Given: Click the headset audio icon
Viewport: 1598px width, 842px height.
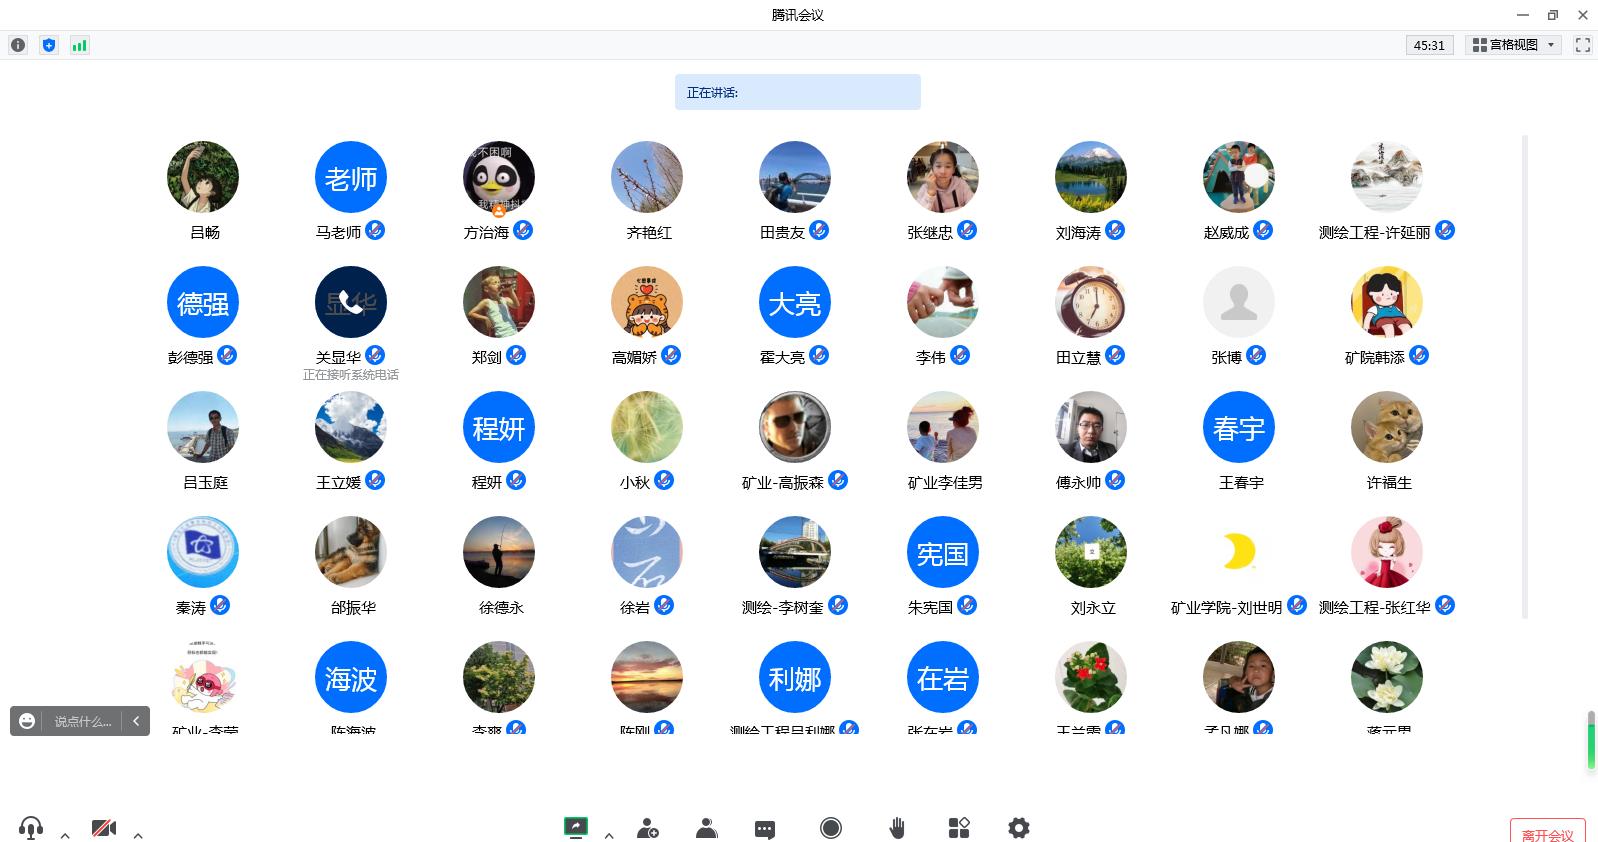Looking at the screenshot, I should pos(31,828).
